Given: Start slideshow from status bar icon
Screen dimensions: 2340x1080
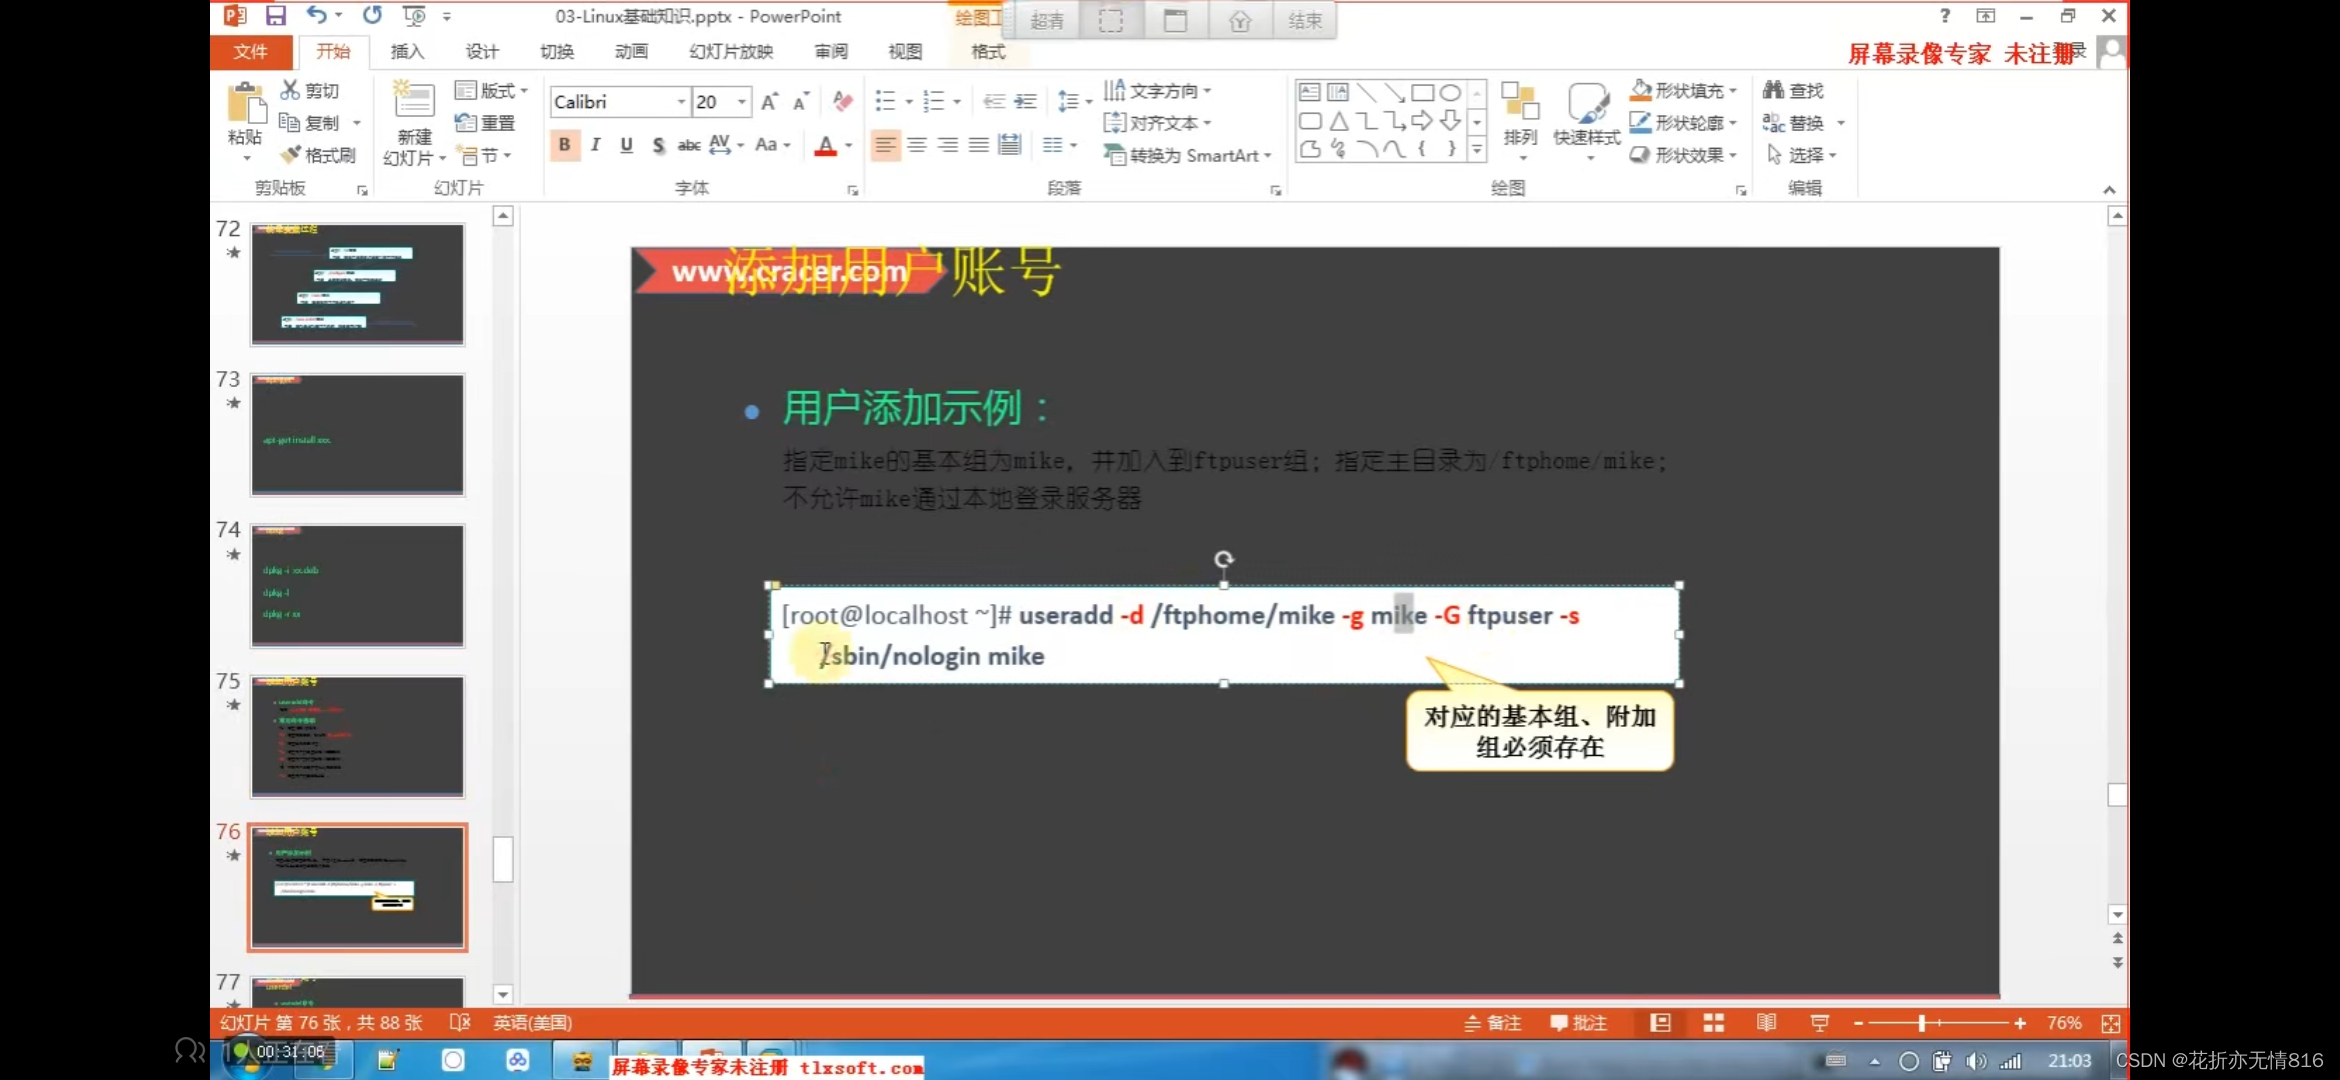Looking at the screenshot, I should click(1820, 1022).
